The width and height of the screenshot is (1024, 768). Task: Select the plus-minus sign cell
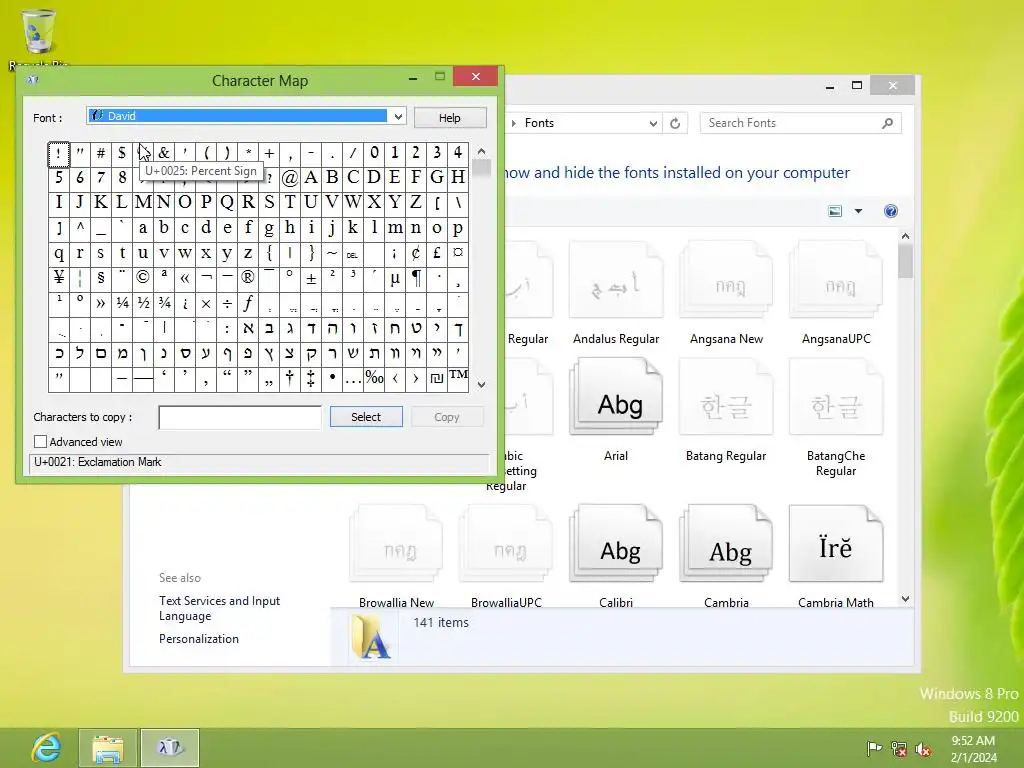(x=311, y=278)
